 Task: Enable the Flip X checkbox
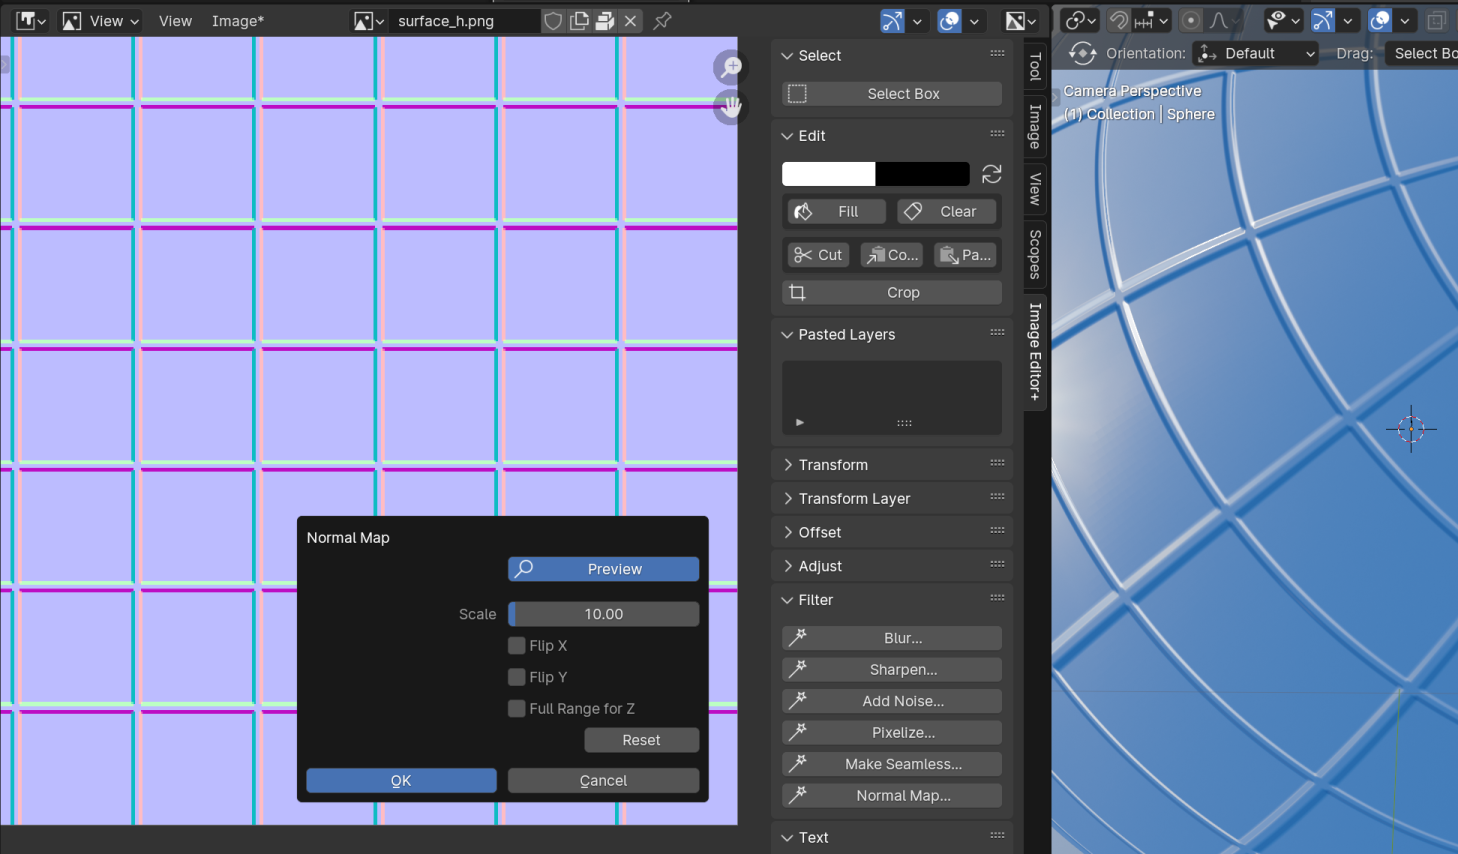pos(517,646)
